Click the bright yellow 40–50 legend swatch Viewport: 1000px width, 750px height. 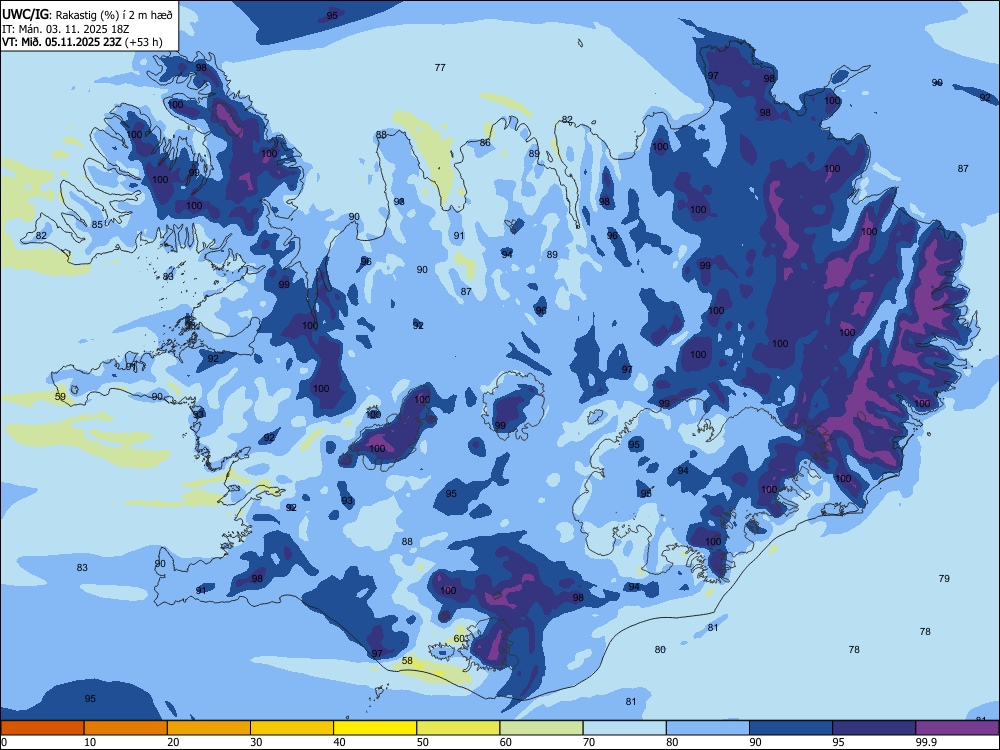(x=375, y=728)
